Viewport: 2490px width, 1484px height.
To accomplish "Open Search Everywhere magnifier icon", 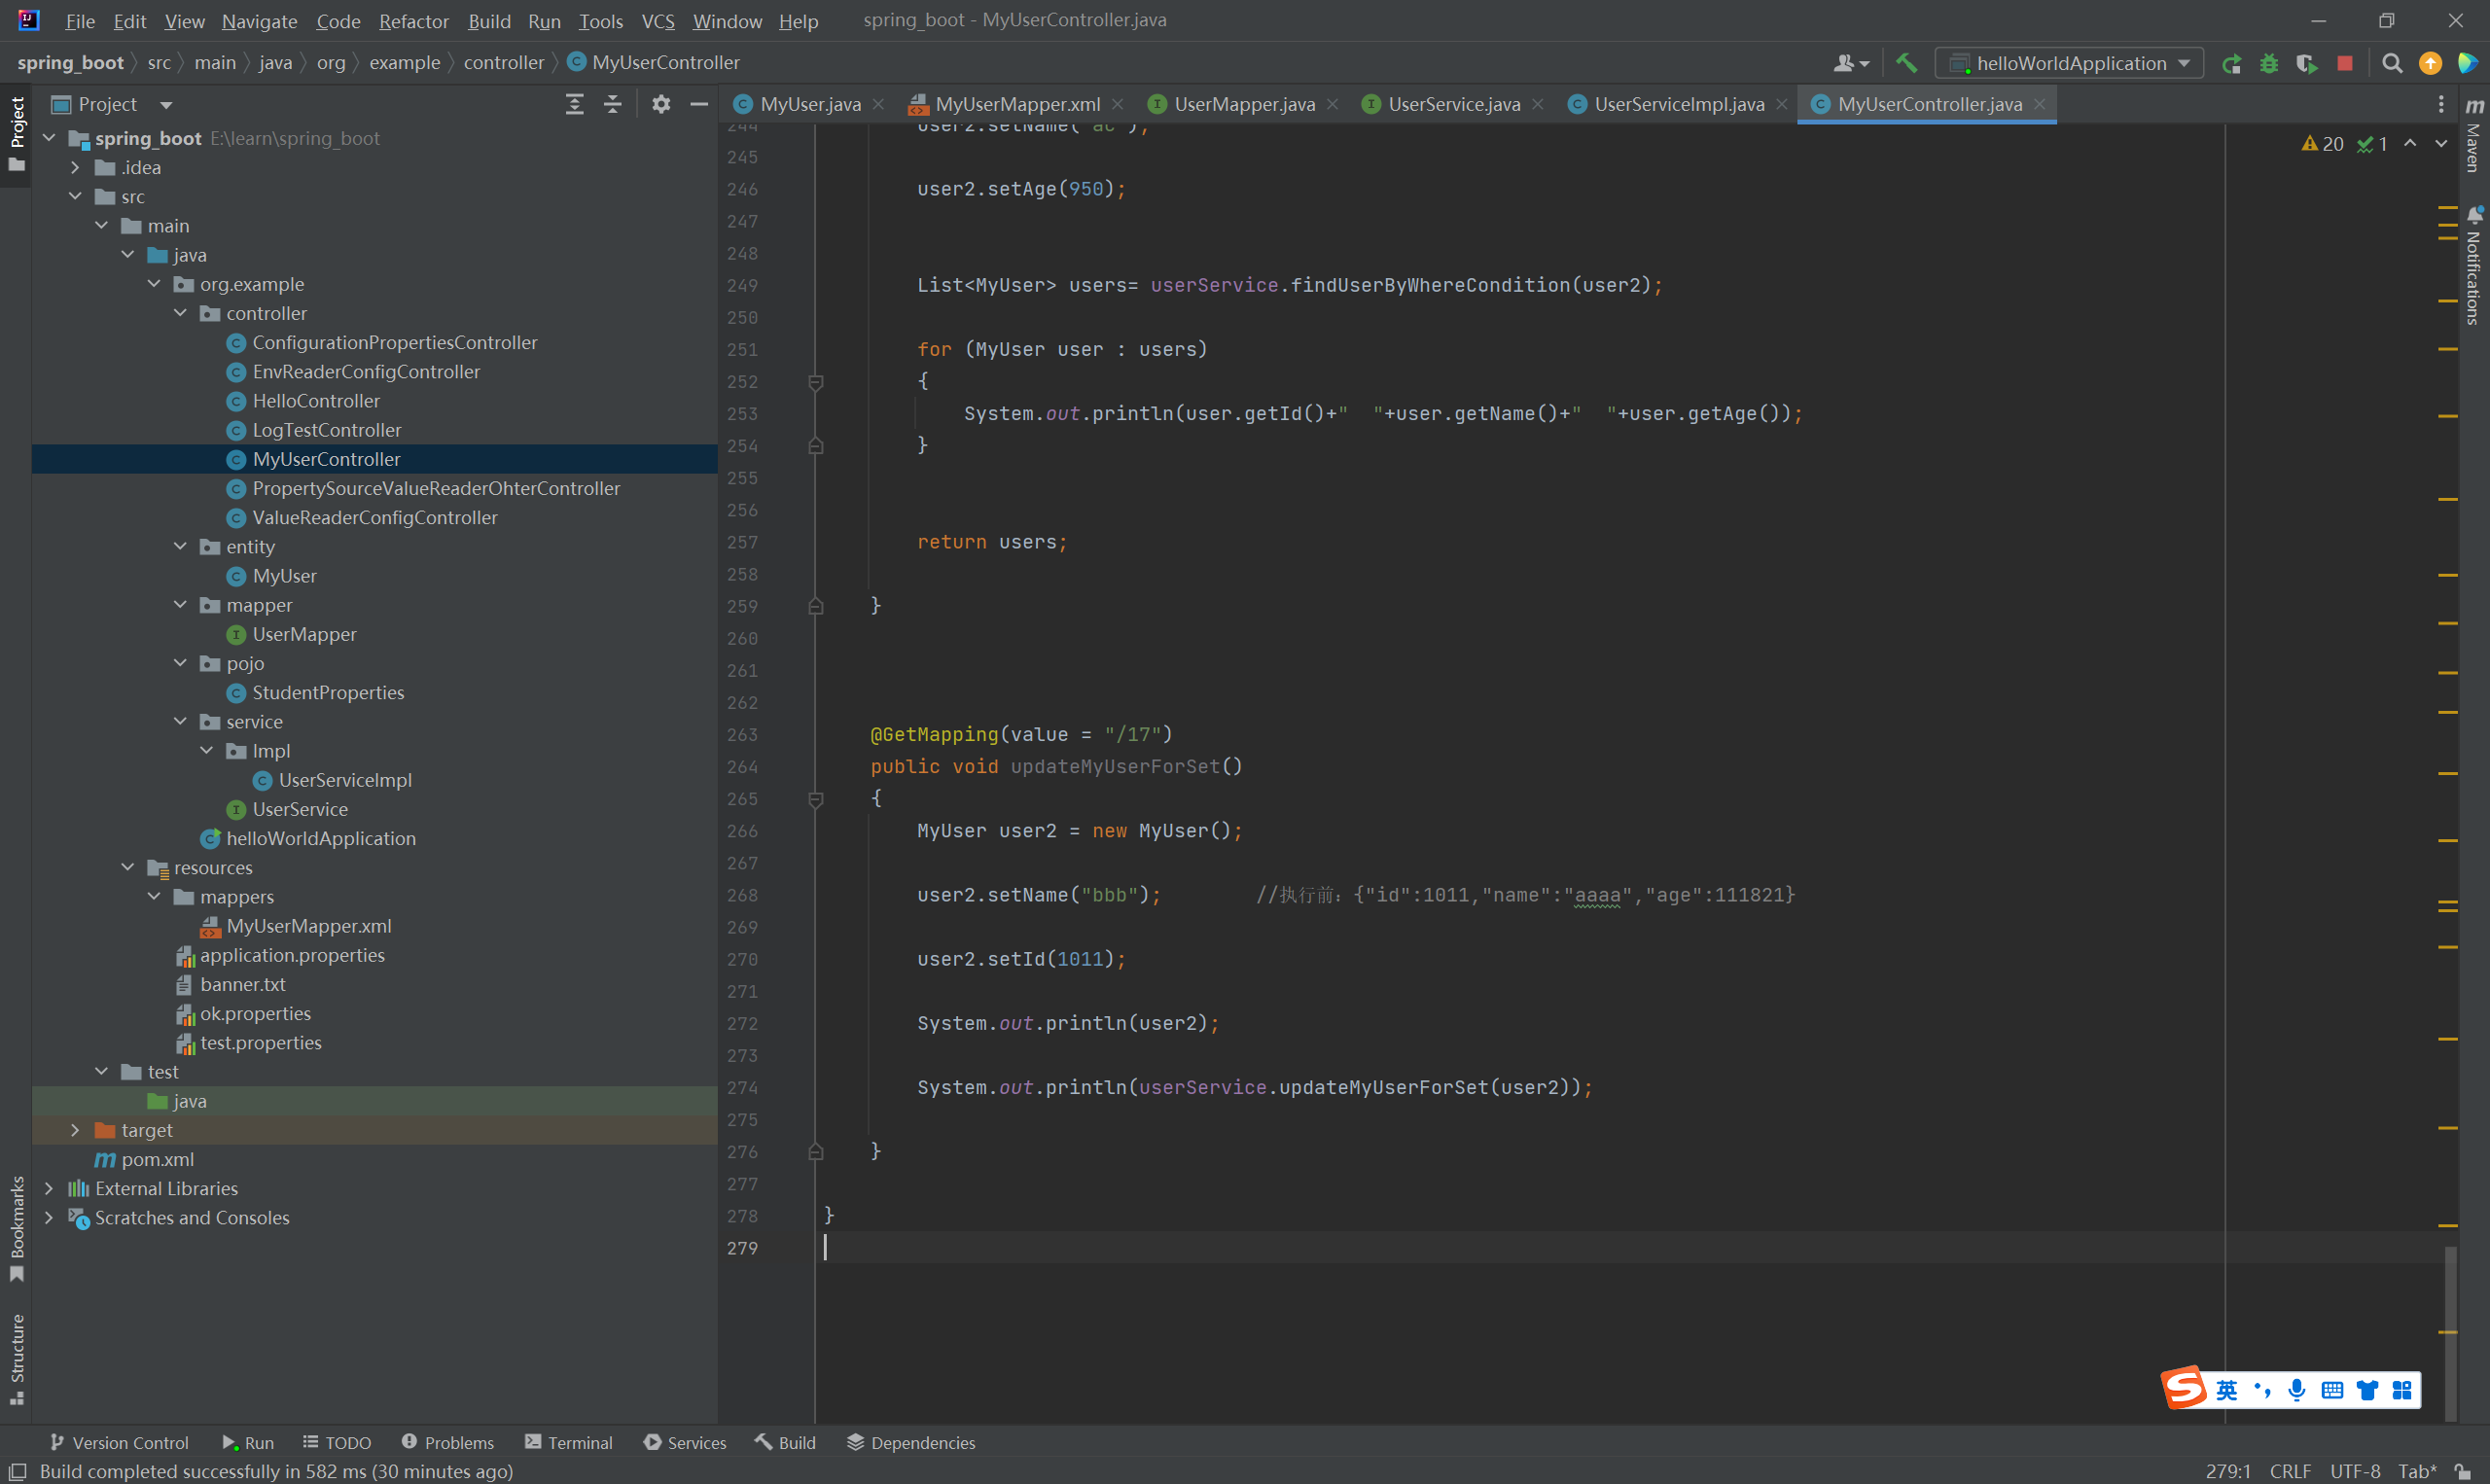I will click(x=2391, y=63).
